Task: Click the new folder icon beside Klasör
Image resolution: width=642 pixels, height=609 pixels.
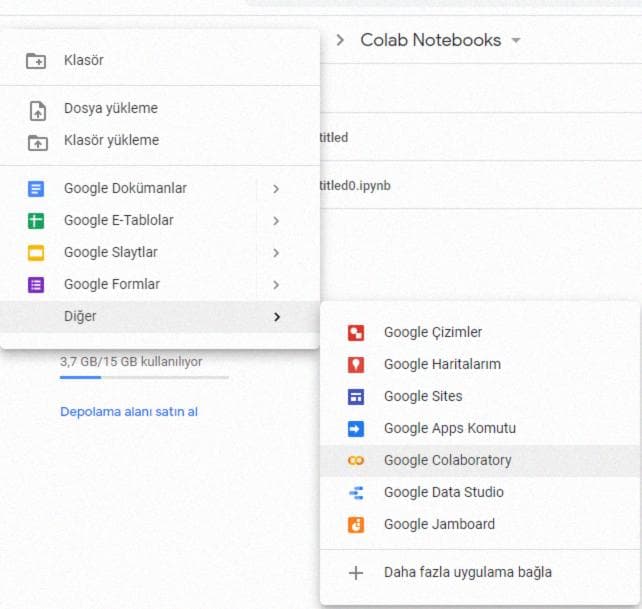Action: (x=36, y=61)
